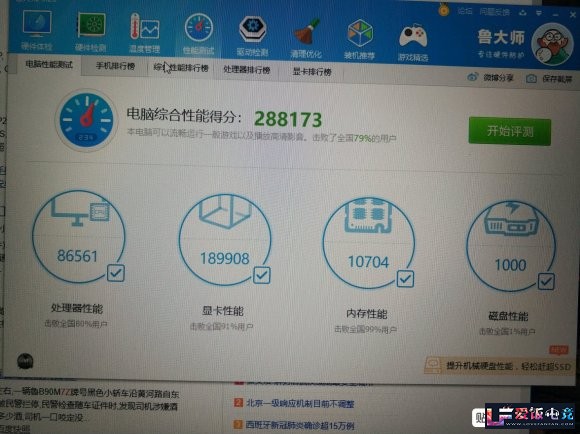Image resolution: width=580 pixels, height=434 pixels.
Task: Click 保存截屏 camera screenshot button
Action: [549, 78]
